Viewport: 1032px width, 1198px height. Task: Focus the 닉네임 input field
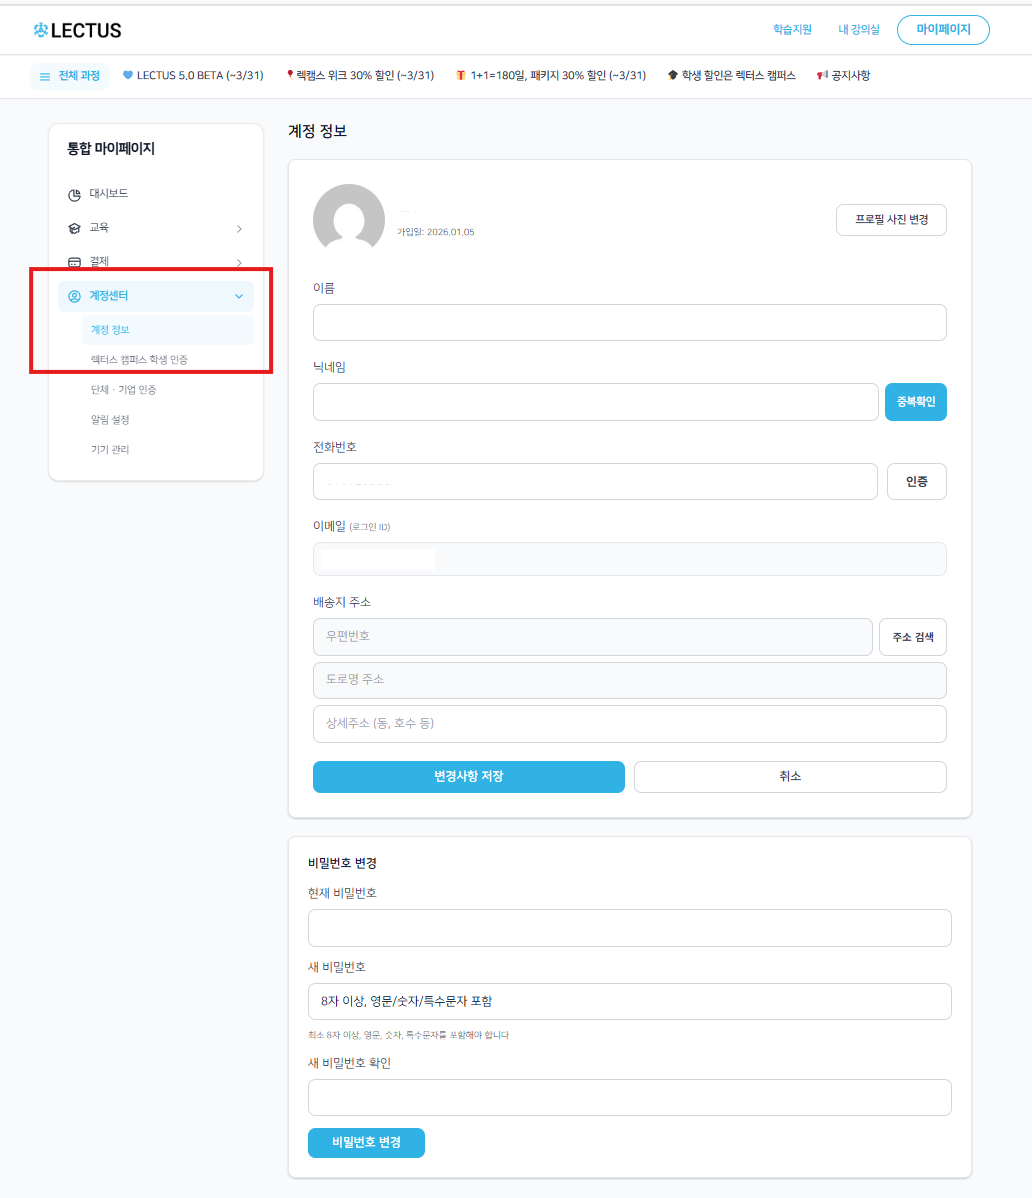(595, 402)
